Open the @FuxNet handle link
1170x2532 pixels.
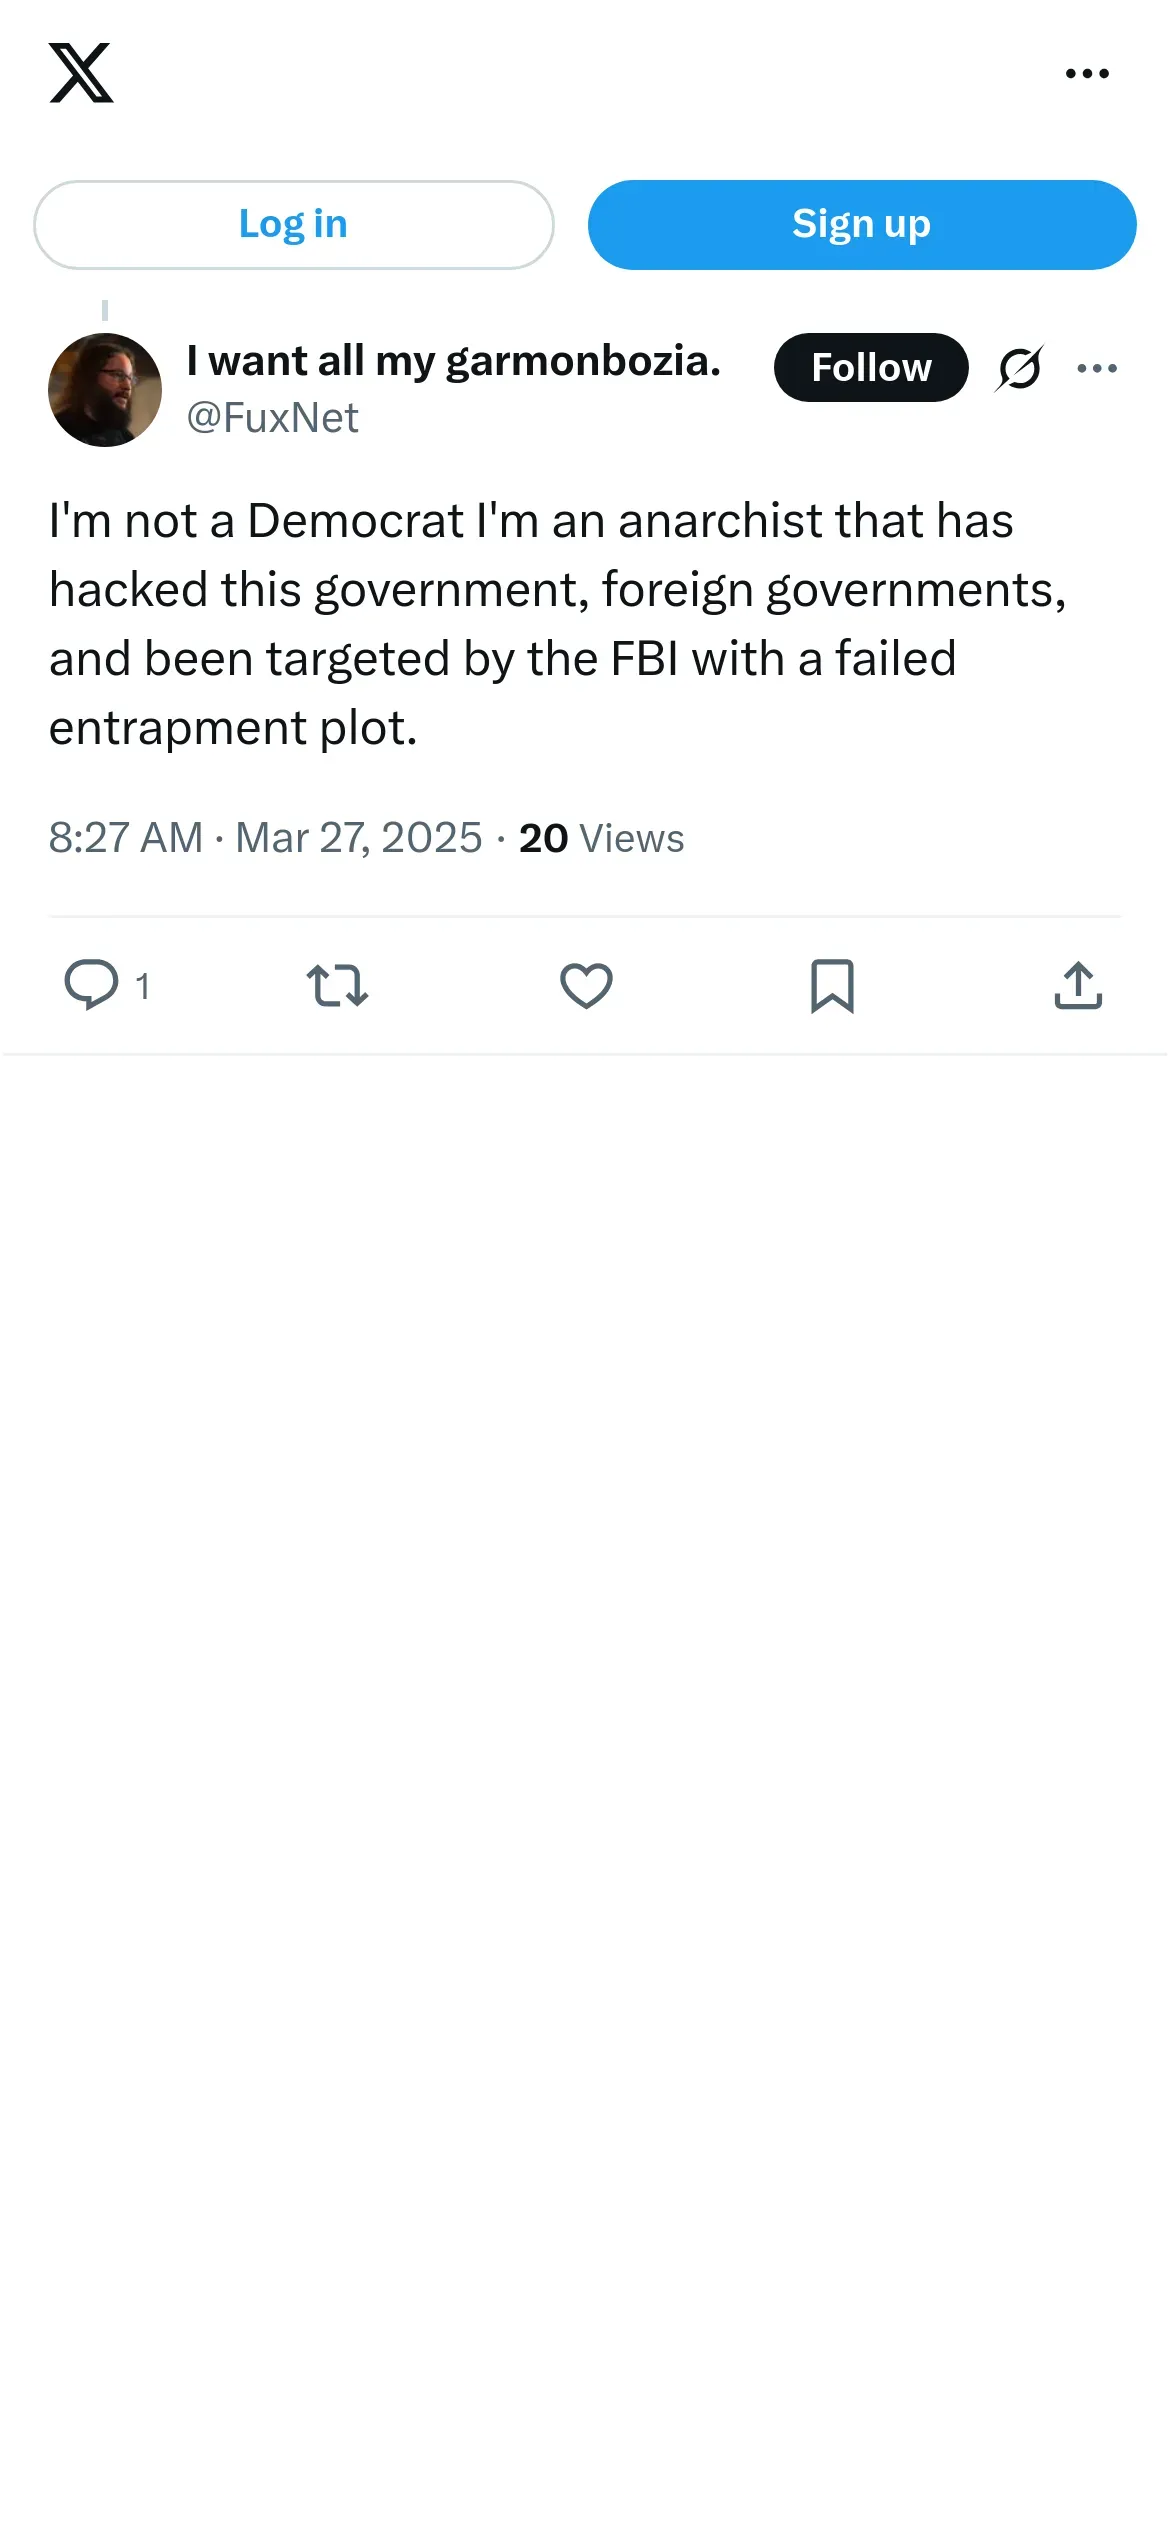[x=272, y=418]
